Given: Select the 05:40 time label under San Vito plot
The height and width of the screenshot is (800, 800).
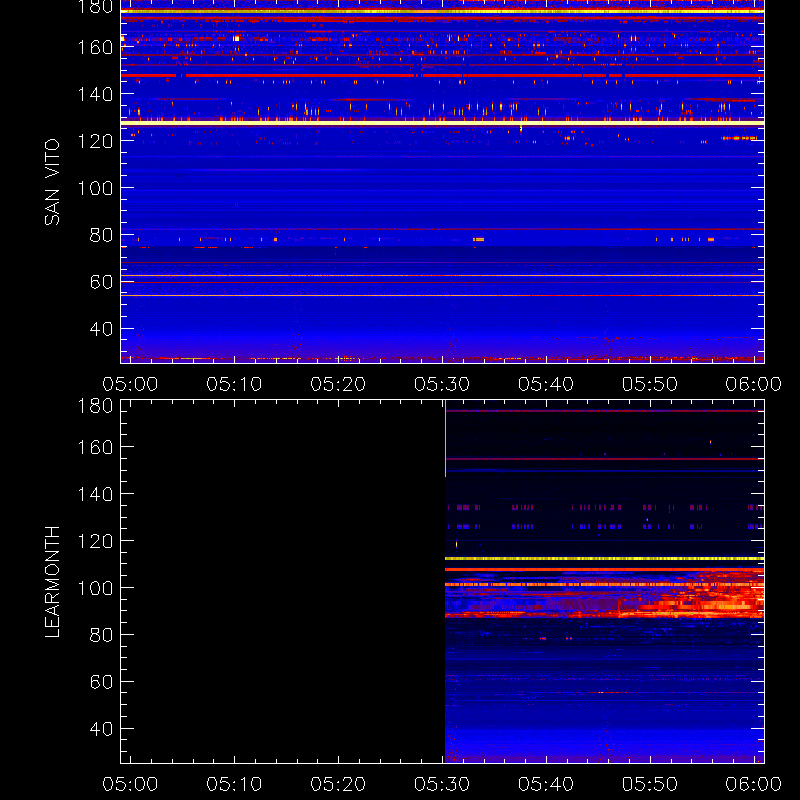Looking at the screenshot, I should click(546, 384).
